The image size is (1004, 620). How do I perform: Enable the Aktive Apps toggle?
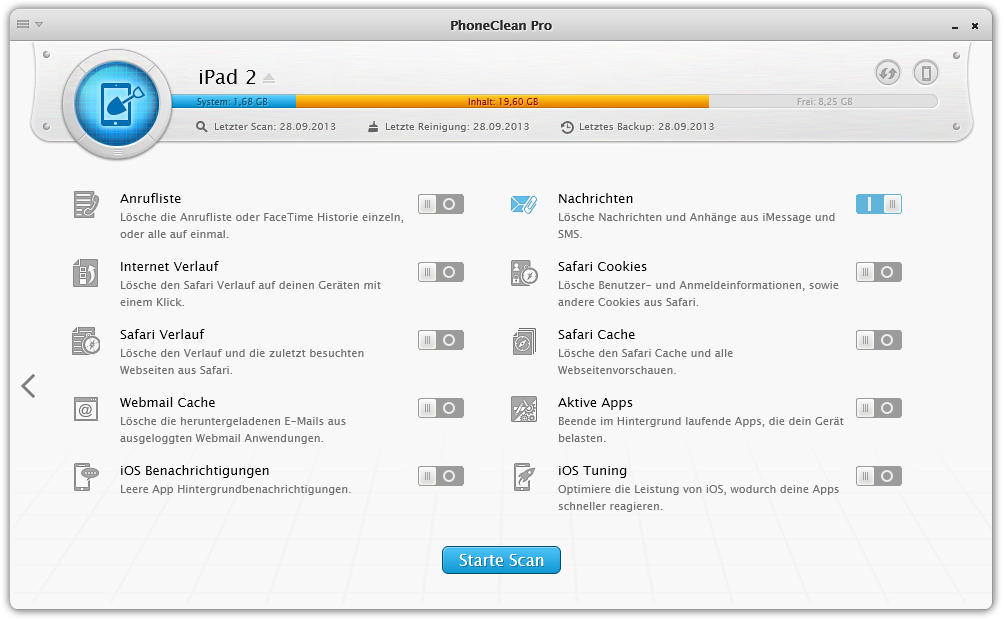click(878, 408)
